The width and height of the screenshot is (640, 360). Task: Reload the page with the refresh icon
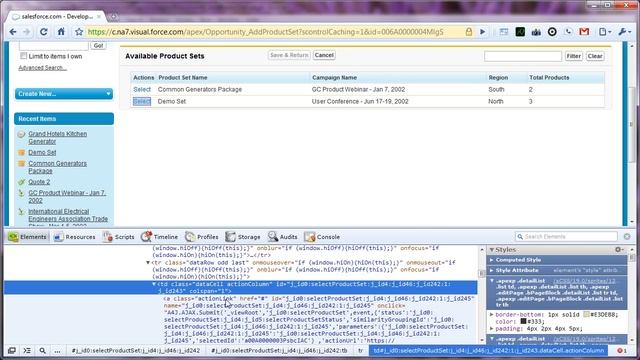click(44, 32)
